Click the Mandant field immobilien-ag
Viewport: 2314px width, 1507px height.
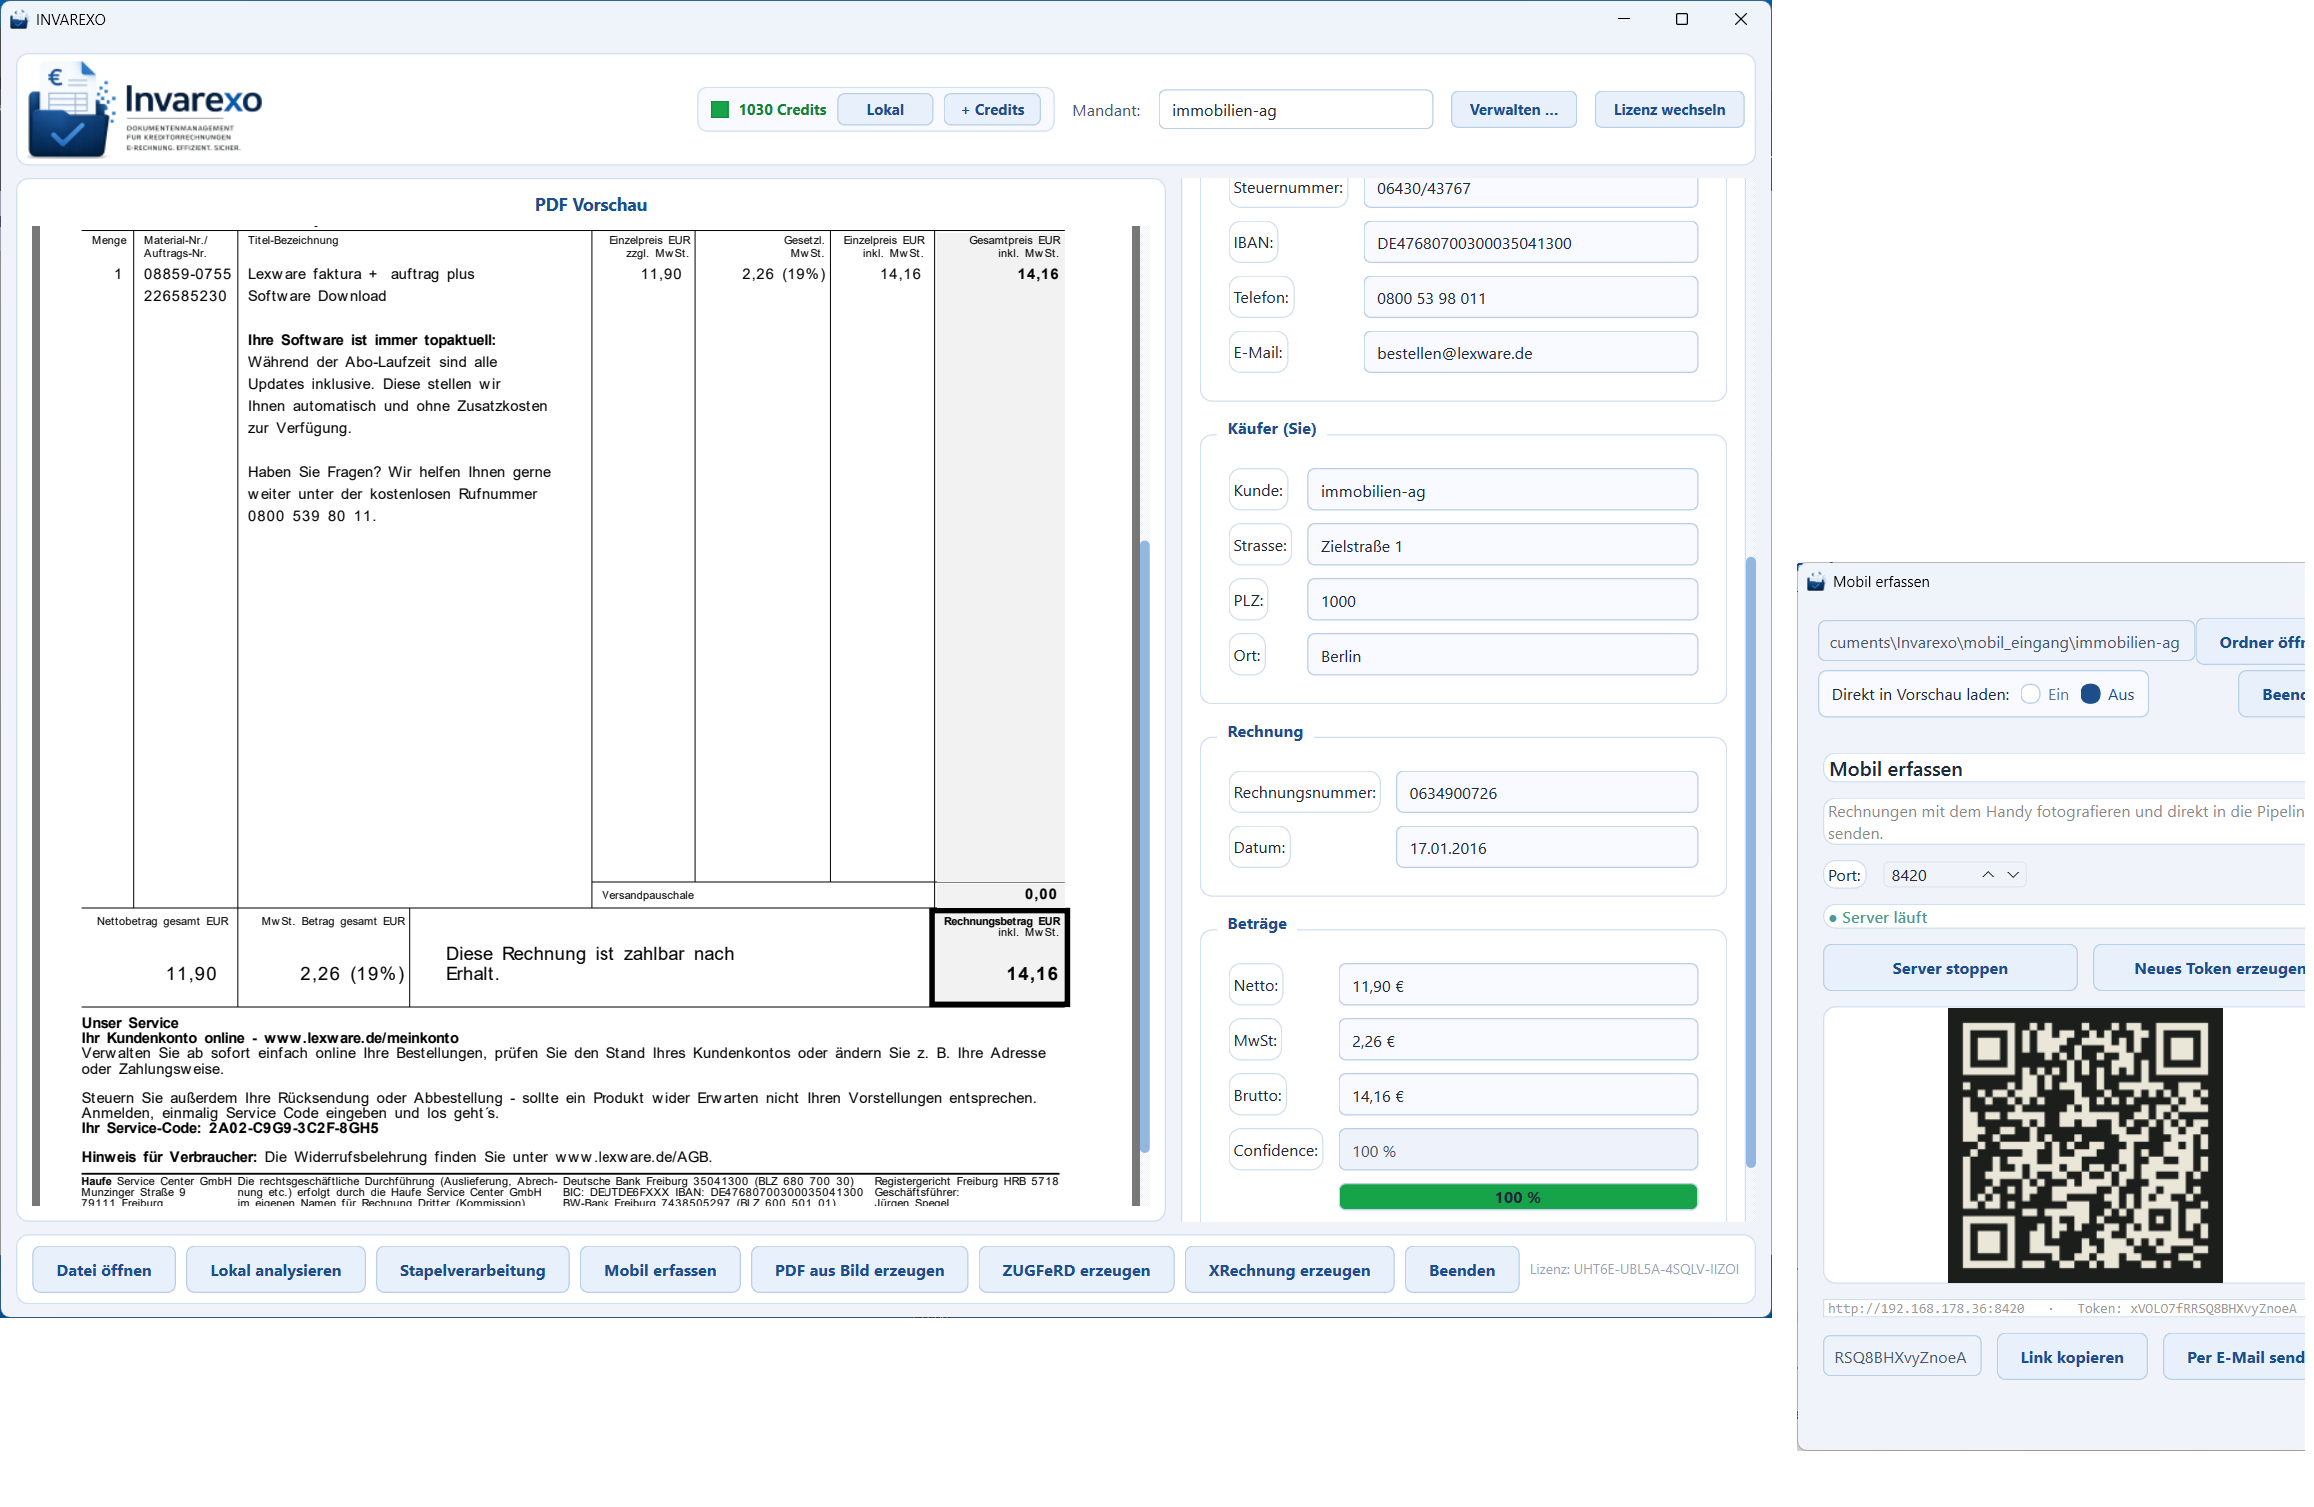click(1295, 110)
